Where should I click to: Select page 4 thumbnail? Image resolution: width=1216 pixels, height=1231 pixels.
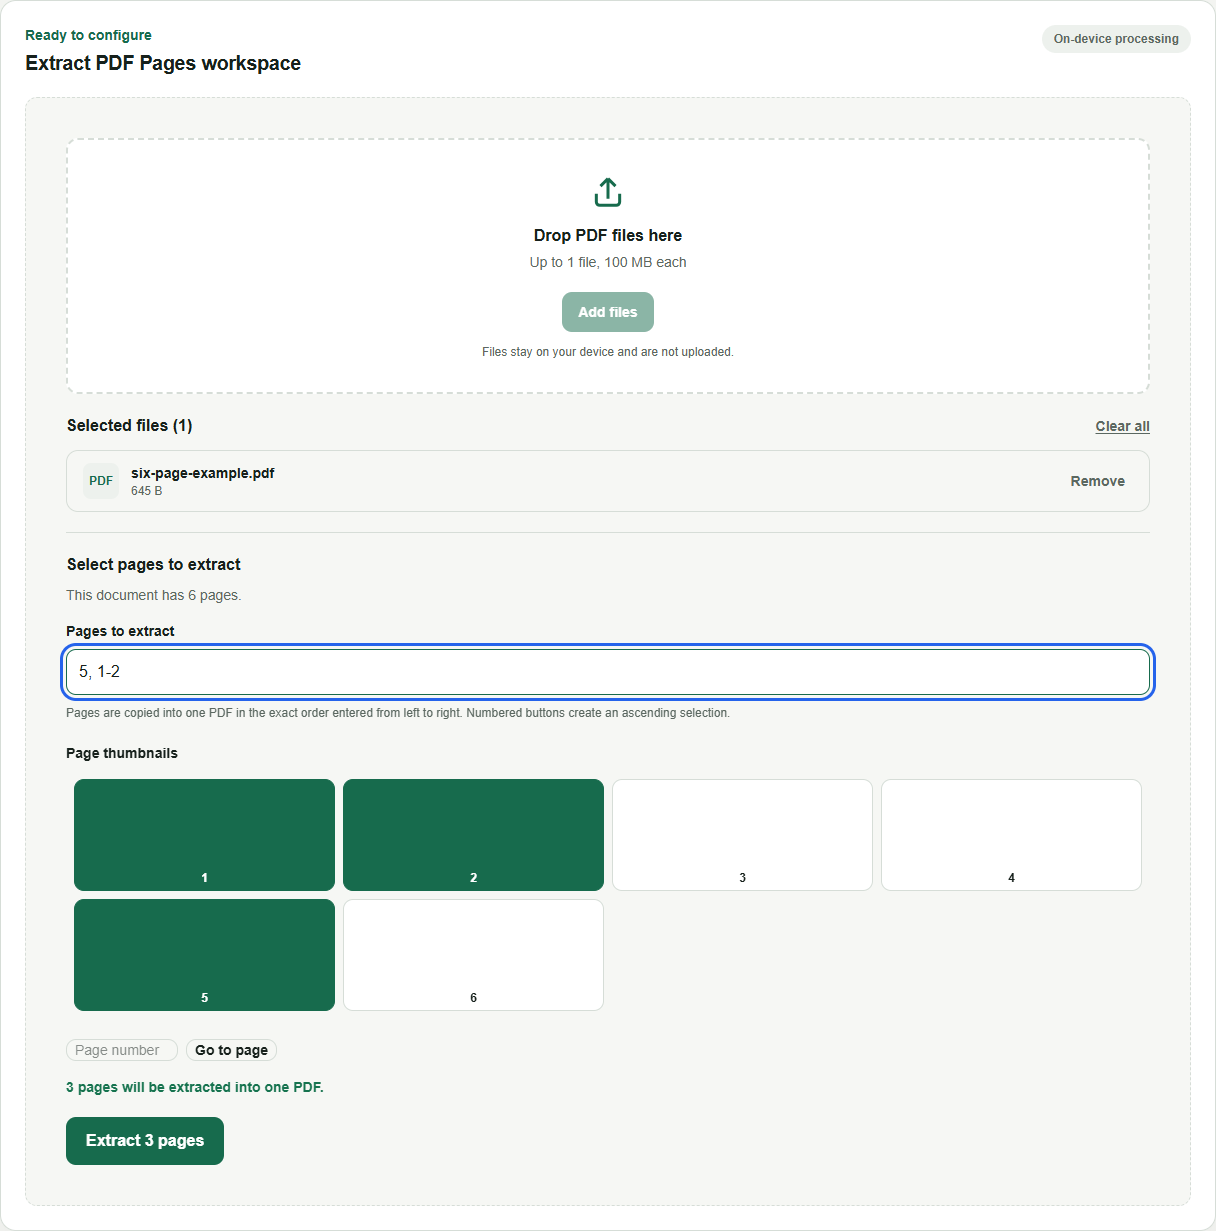tap(1011, 835)
